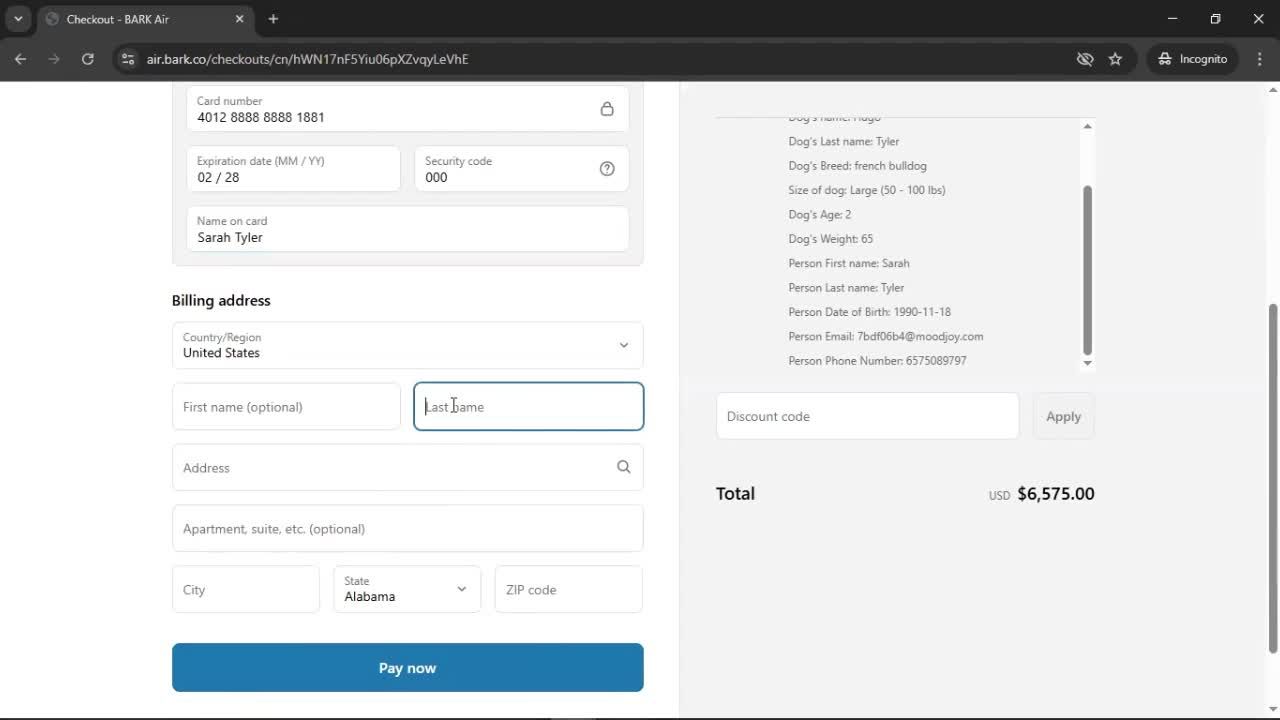Click the main page vertical scrollbar thumb
Viewport: 1280px width, 720px height.
[1273, 478]
